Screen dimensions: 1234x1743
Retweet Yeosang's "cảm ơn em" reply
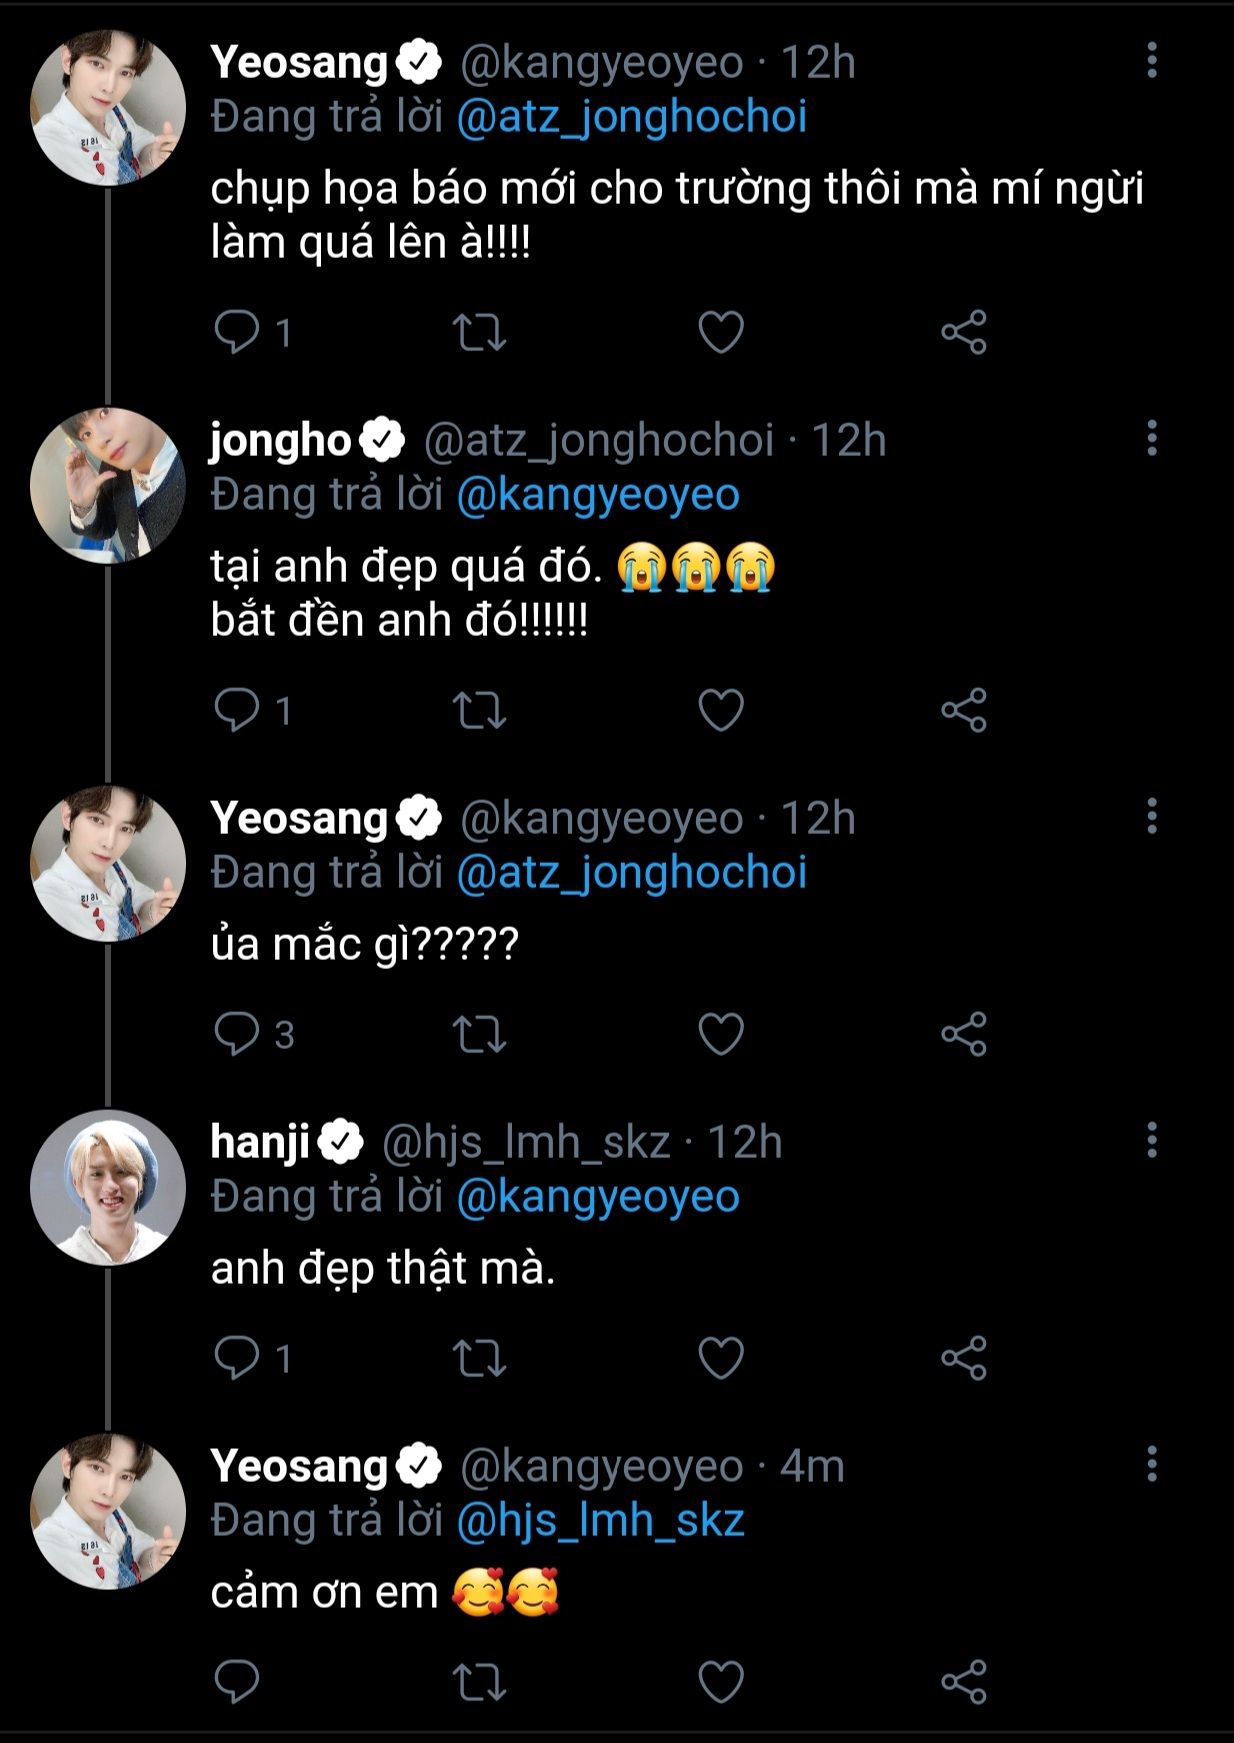tap(480, 1682)
